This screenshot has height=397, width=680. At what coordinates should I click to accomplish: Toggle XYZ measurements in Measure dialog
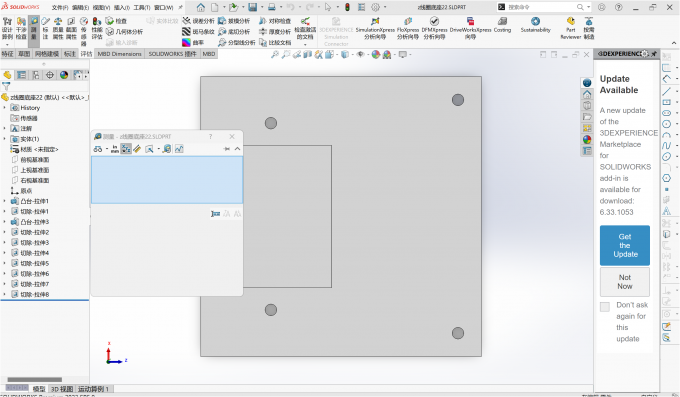[x=126, y=149]
